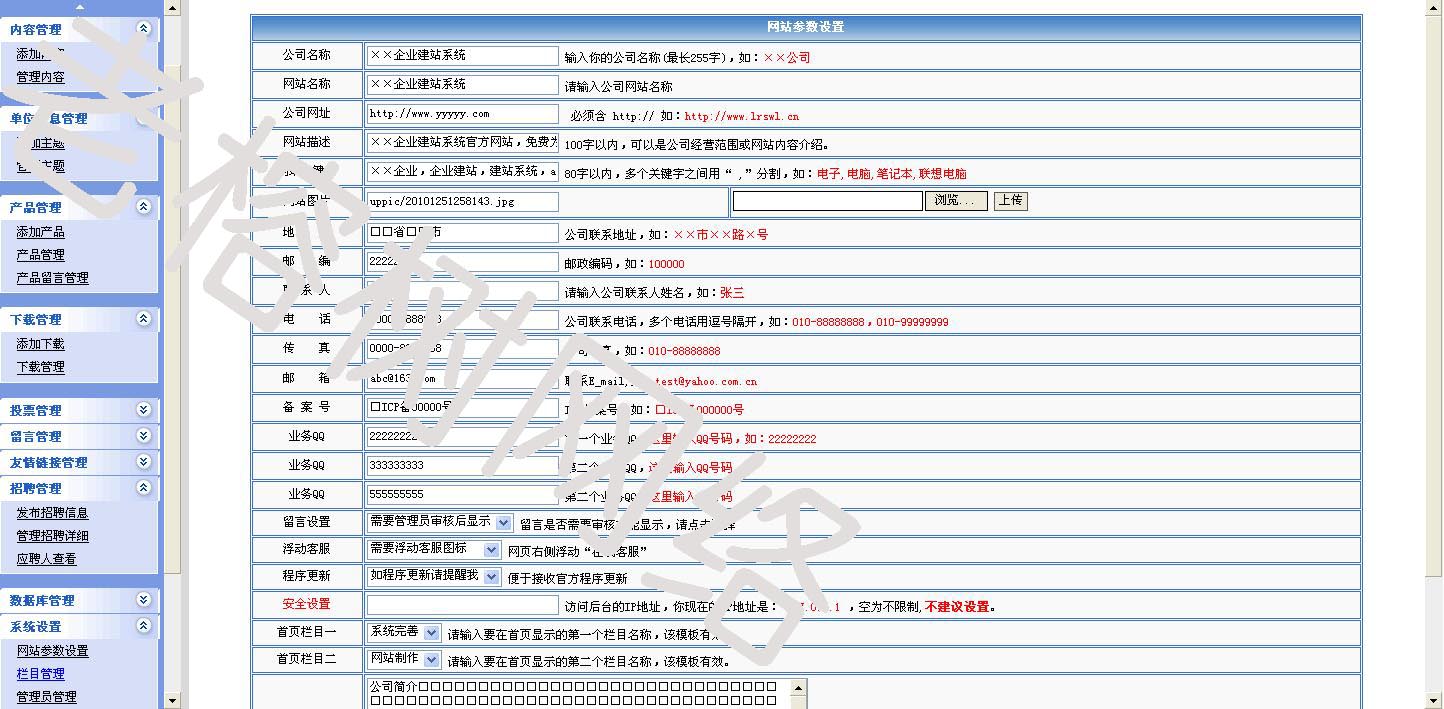Open the 添加产品 sidebar link
The height and width of the screenshot is (709, 1444).
pos(40,232)
